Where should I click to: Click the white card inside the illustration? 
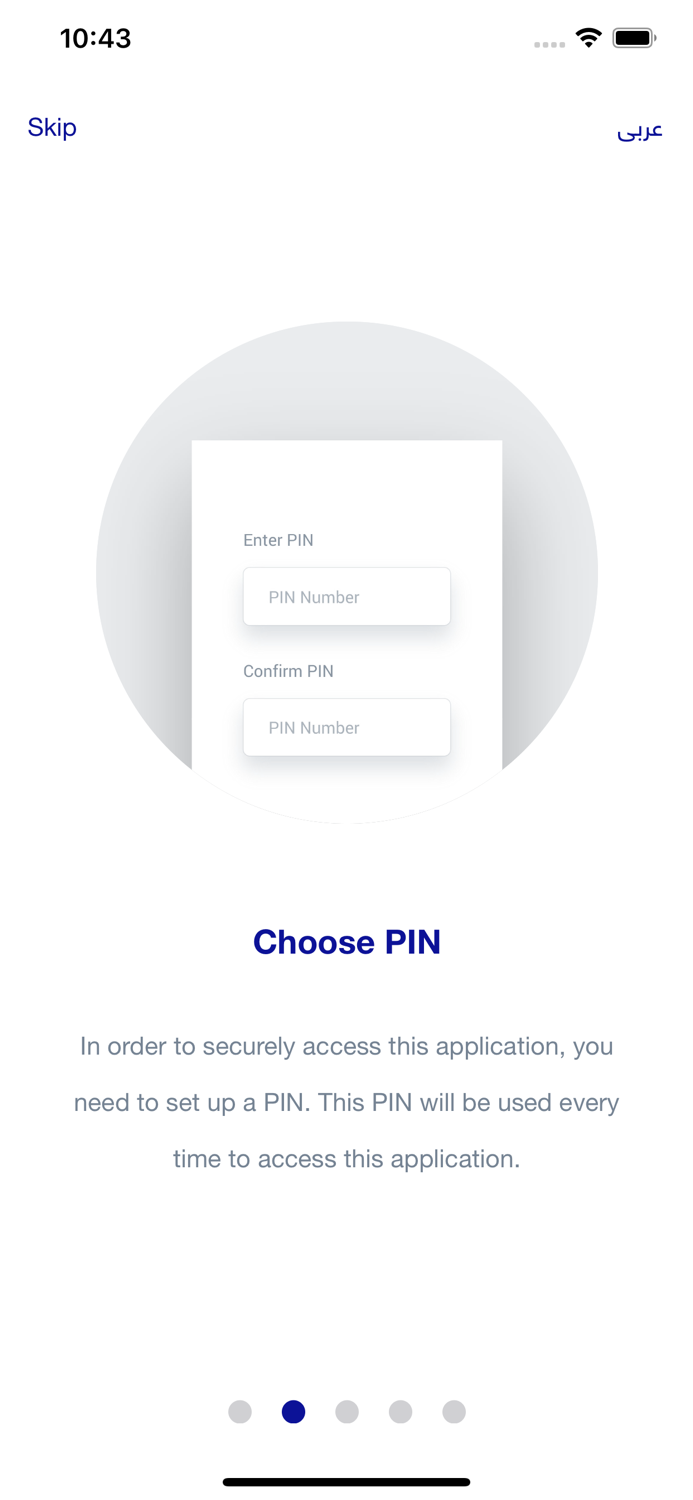[346, 610]
